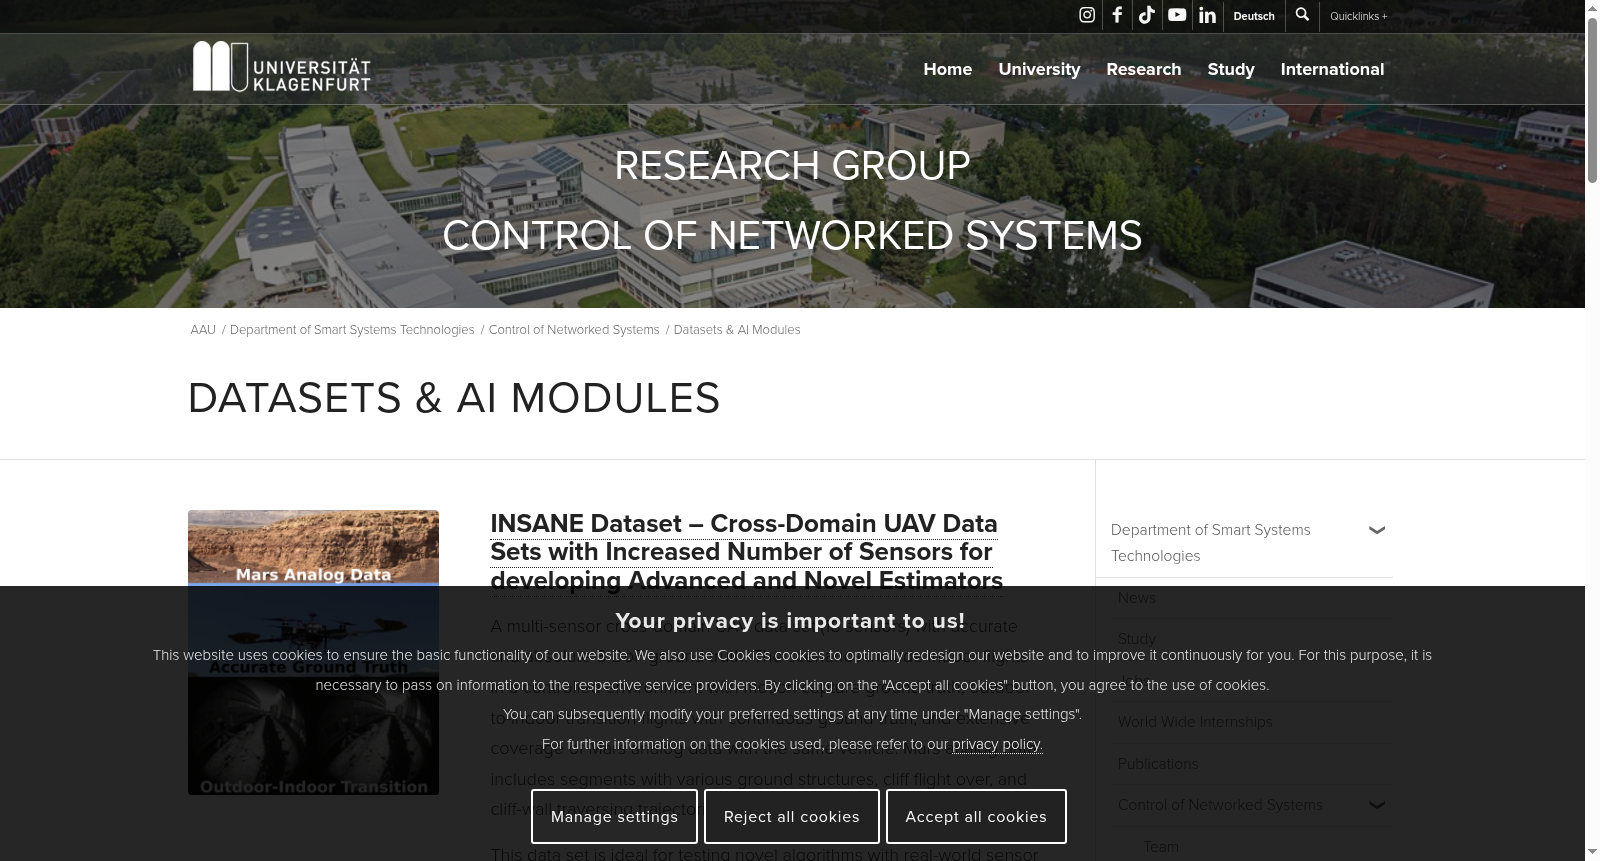Collapse Control of Networked Systems sidebar chevron
This screenshot has width=1600, height=861.
coord(1377,805)
